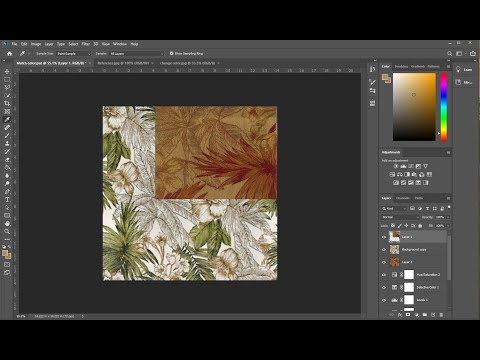The image size is (480, 360).
Task: Select the Hand tool
Action: [7, 223]
